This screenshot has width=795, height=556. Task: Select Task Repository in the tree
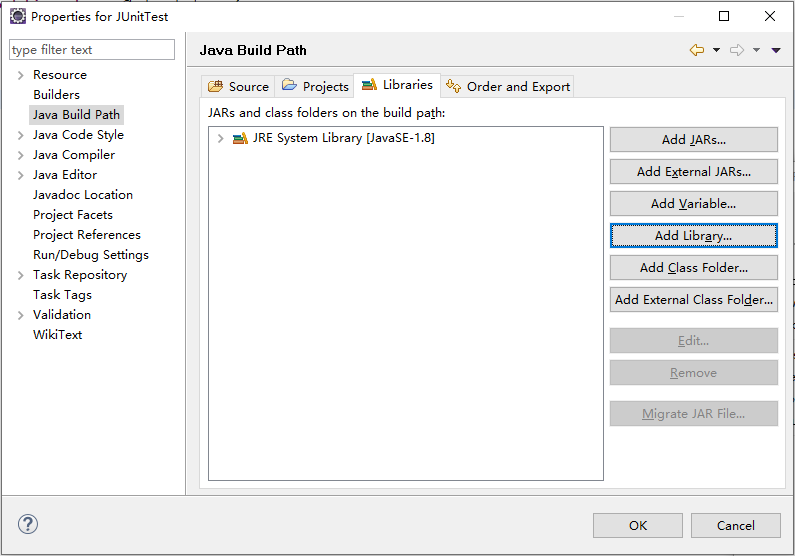tap(80, 275)
